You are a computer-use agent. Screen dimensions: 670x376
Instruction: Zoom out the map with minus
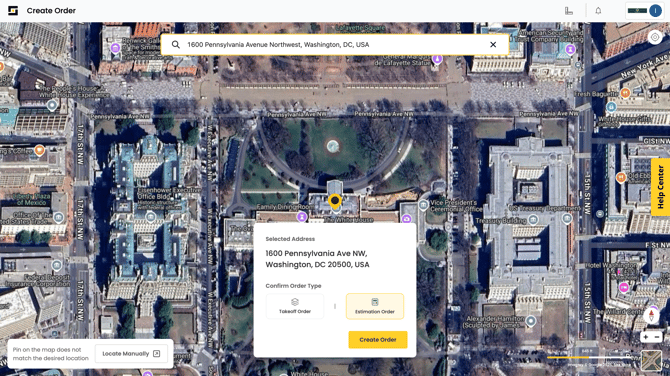click(x=657, y=337)
